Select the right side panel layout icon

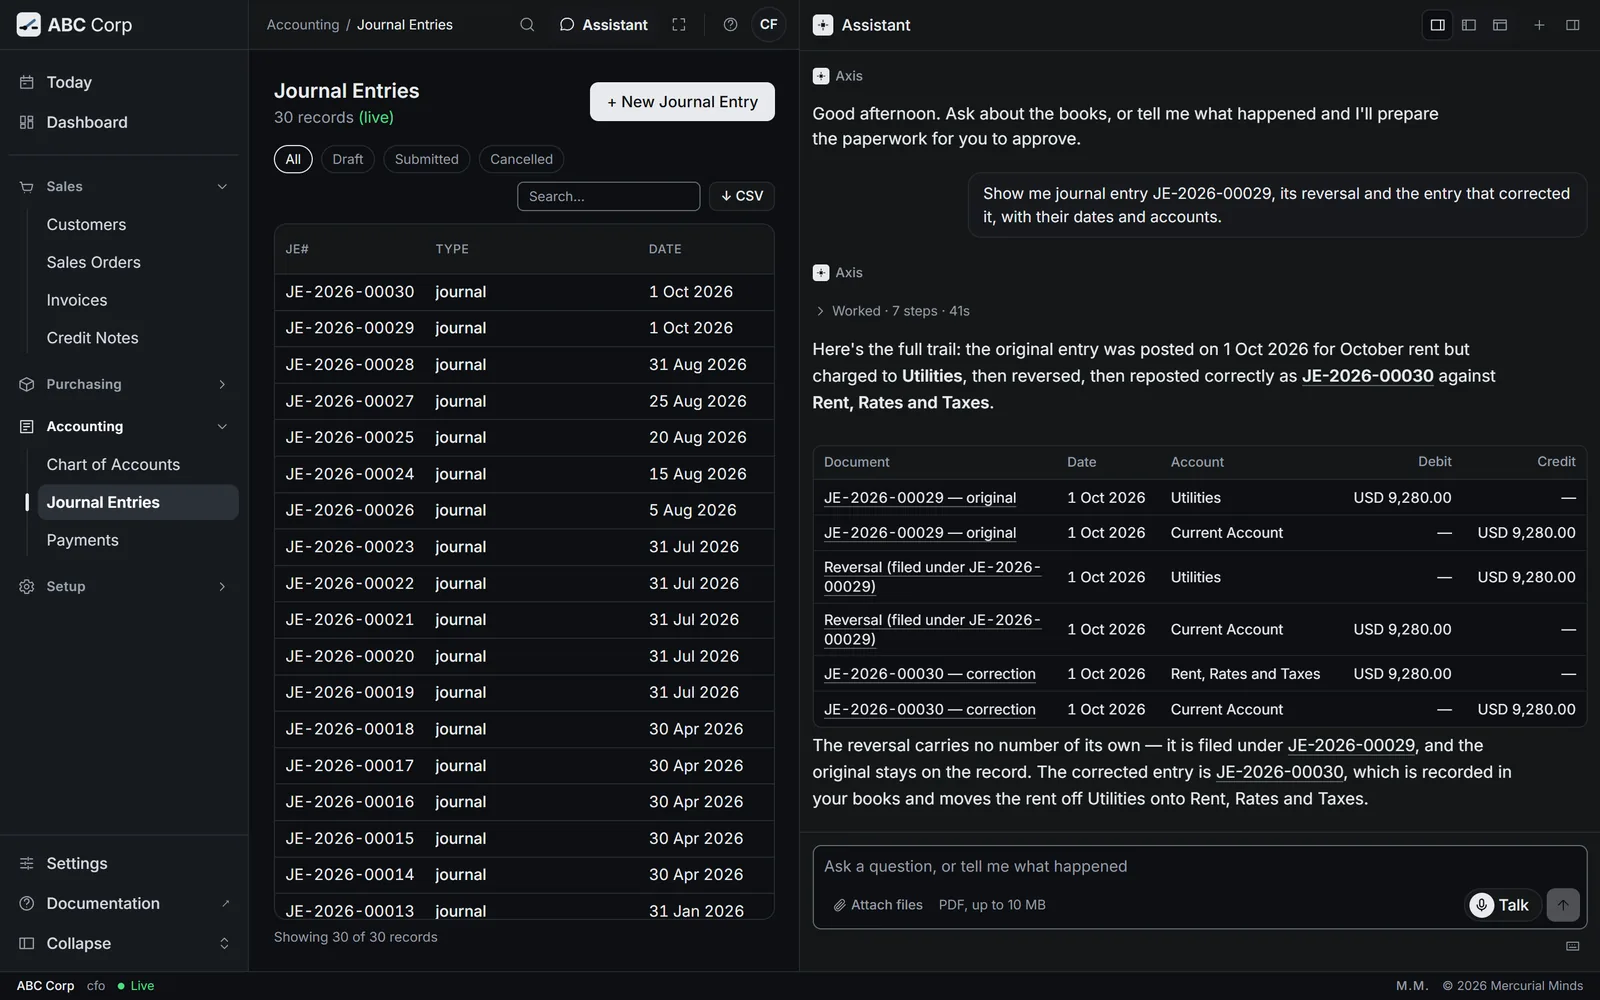click(x=1438, y=25)
